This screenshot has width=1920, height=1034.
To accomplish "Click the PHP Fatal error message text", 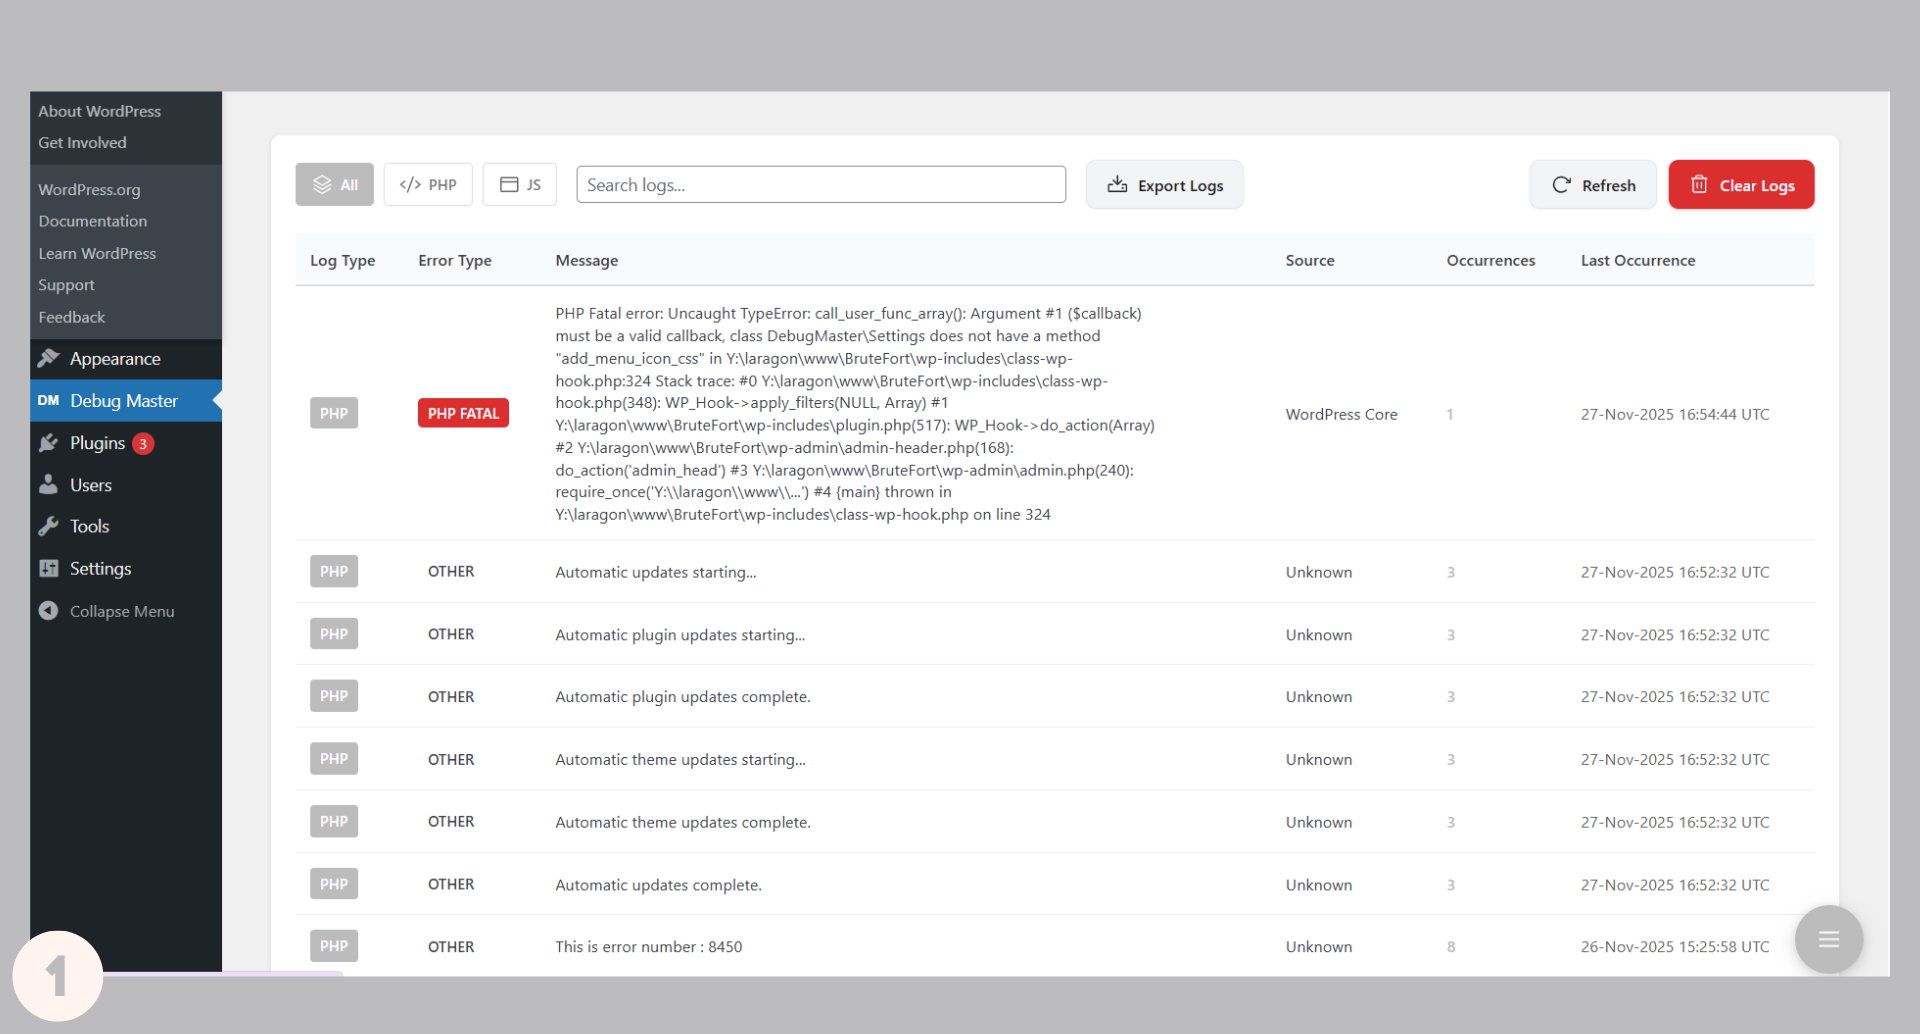I will point(855,413).
